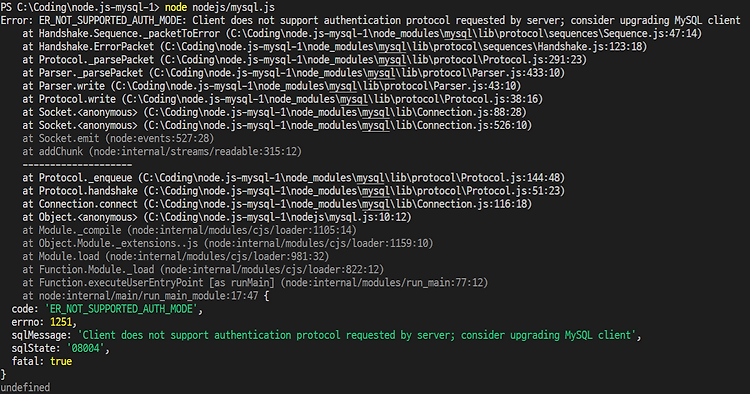Open the Sequence.js:47:14 file path link
The height and width of the screenshot is (394, 750).
pyautogui.click(x=464, y=33)
